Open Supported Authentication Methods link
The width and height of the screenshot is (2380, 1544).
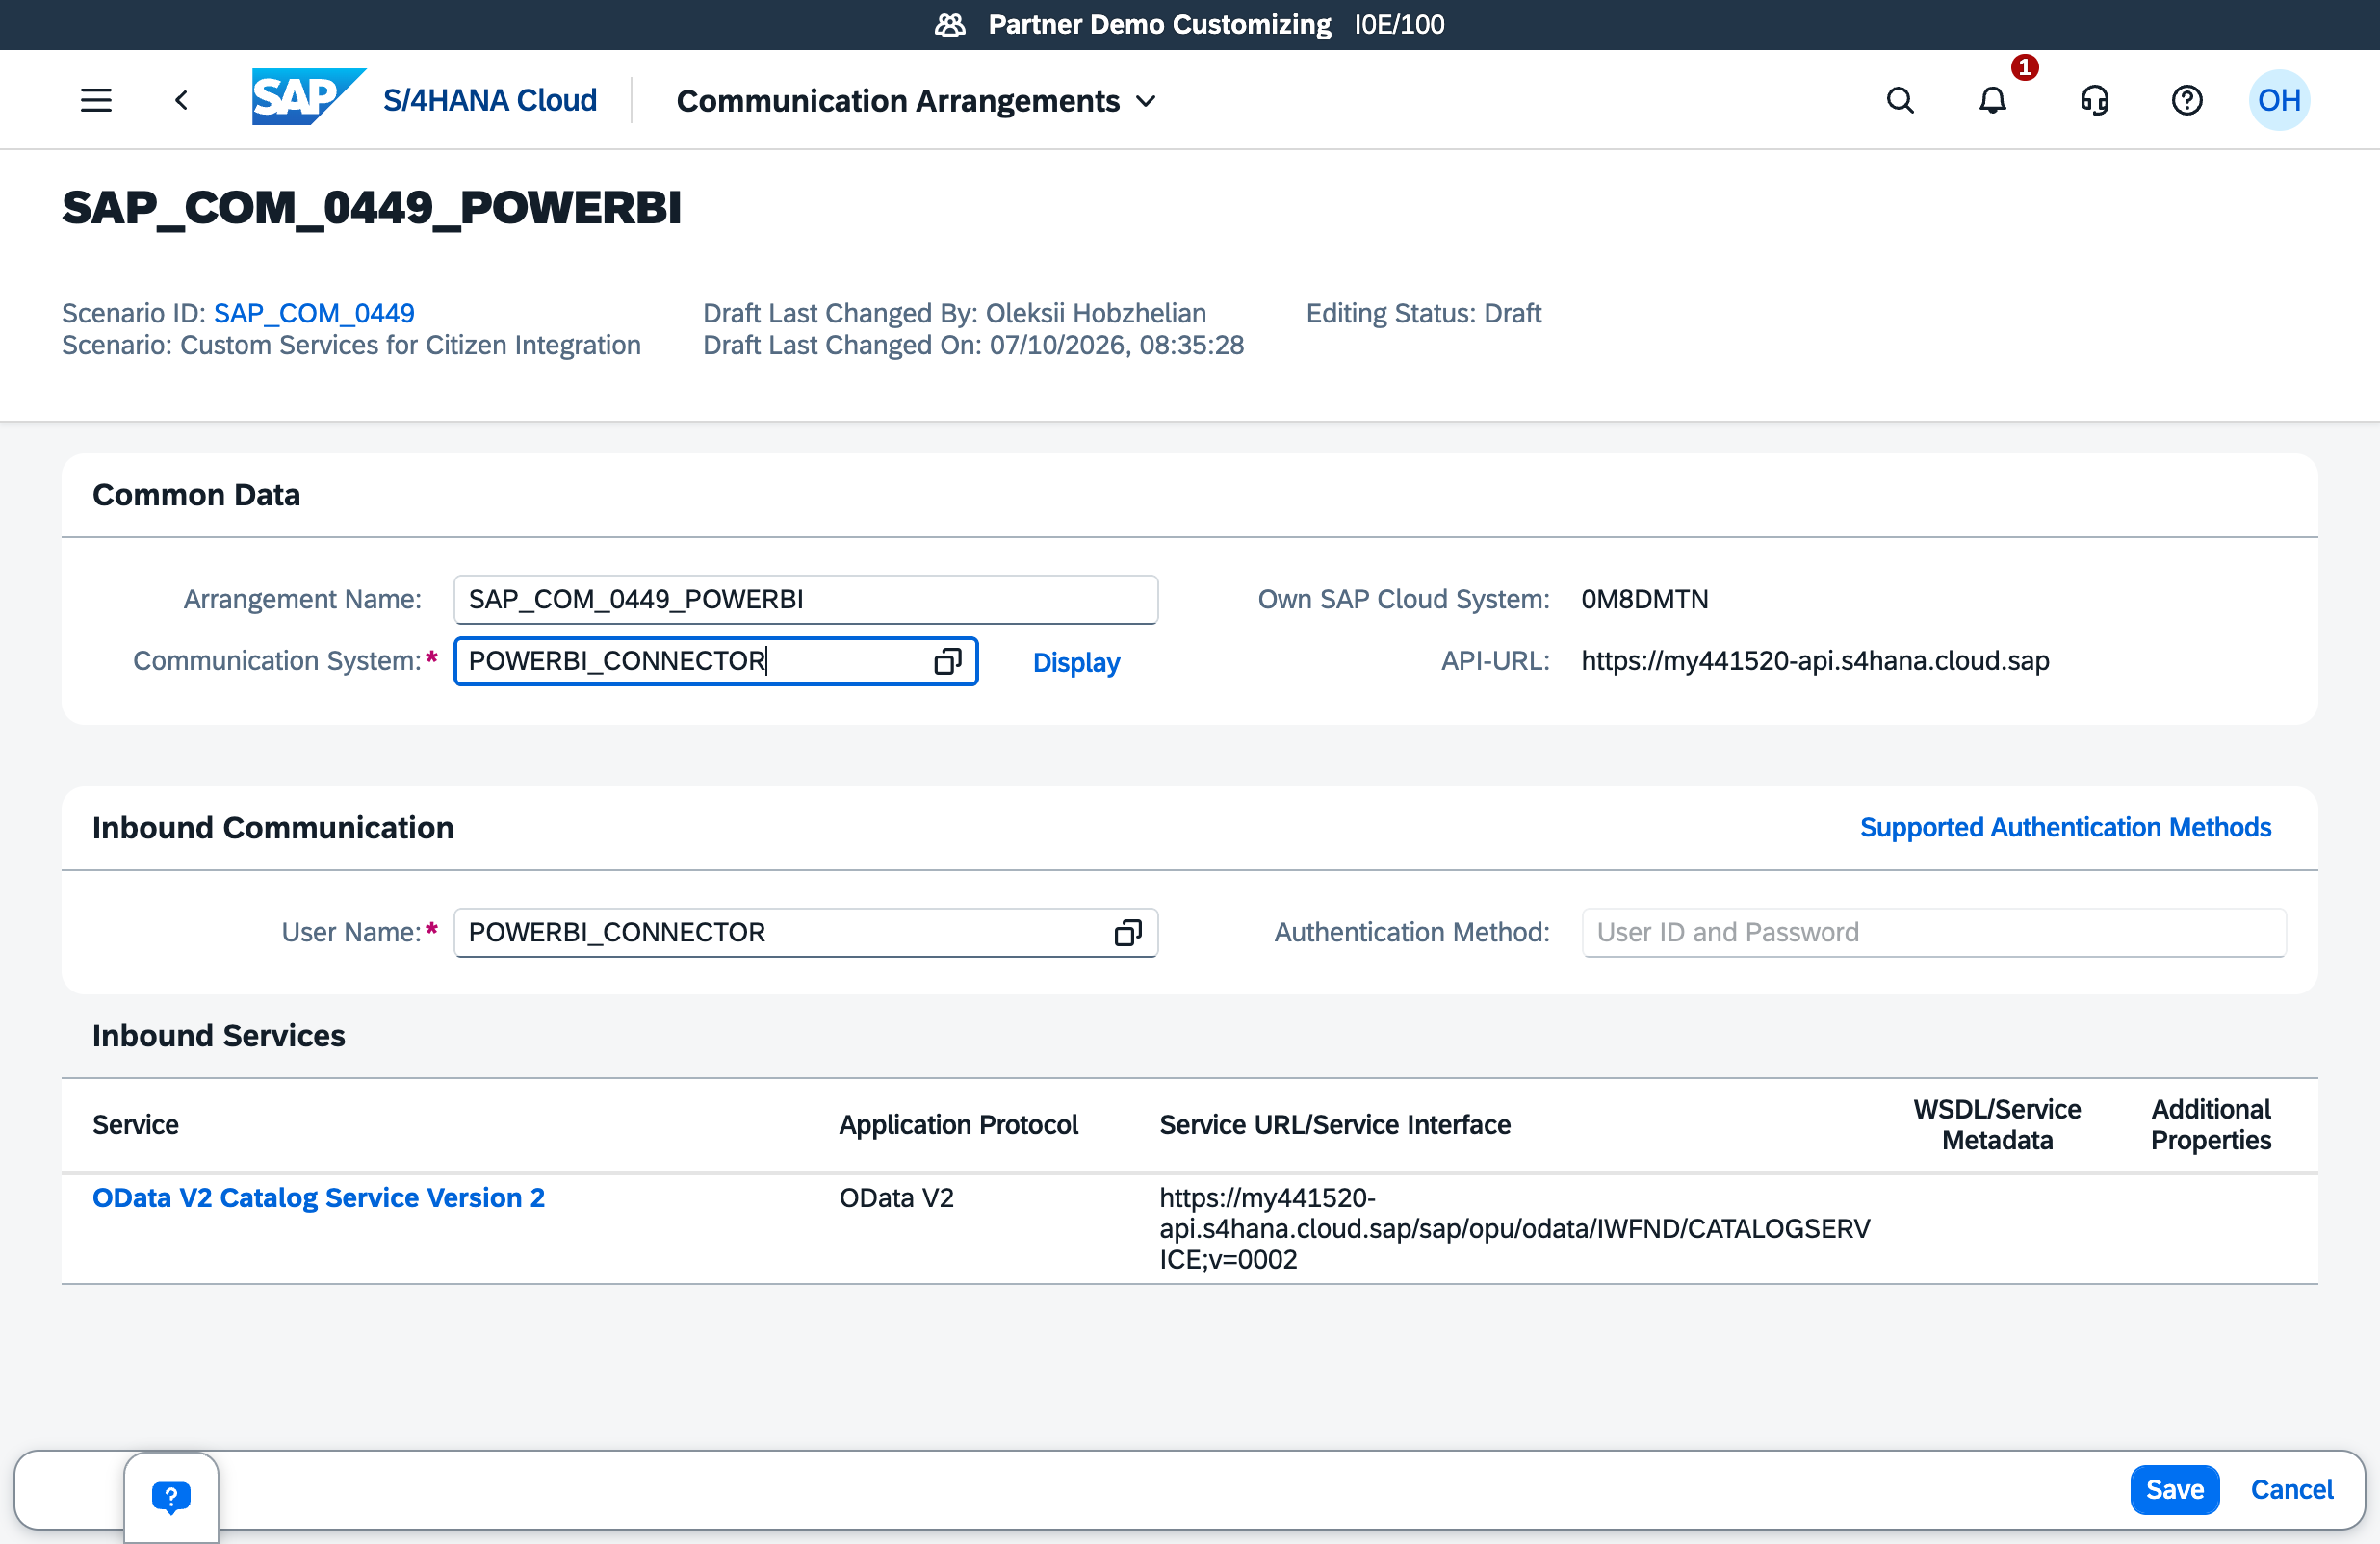[2065, 827]
